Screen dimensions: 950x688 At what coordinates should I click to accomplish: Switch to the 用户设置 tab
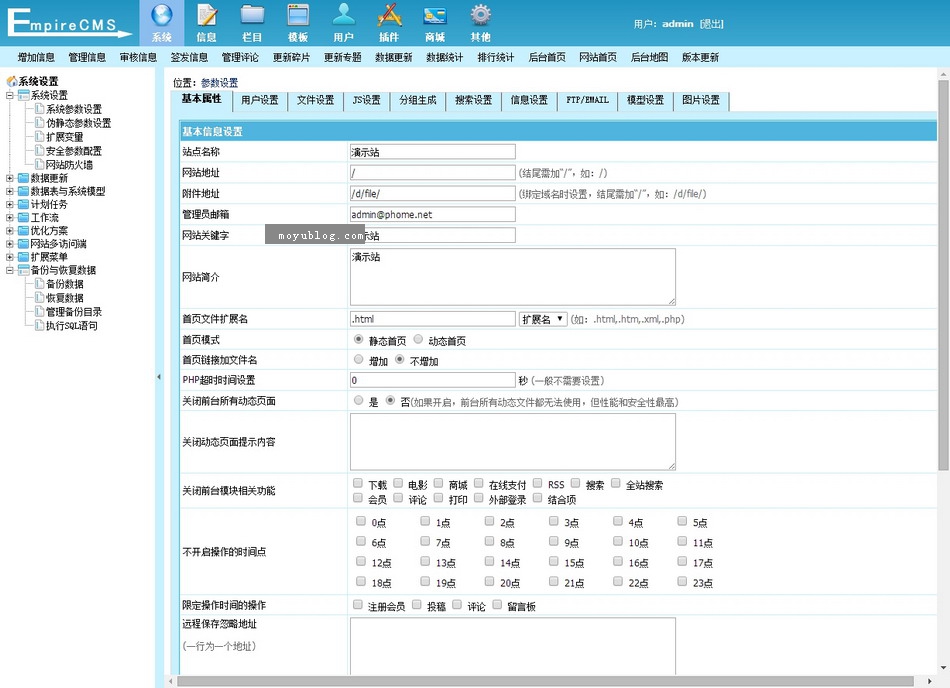260,101
